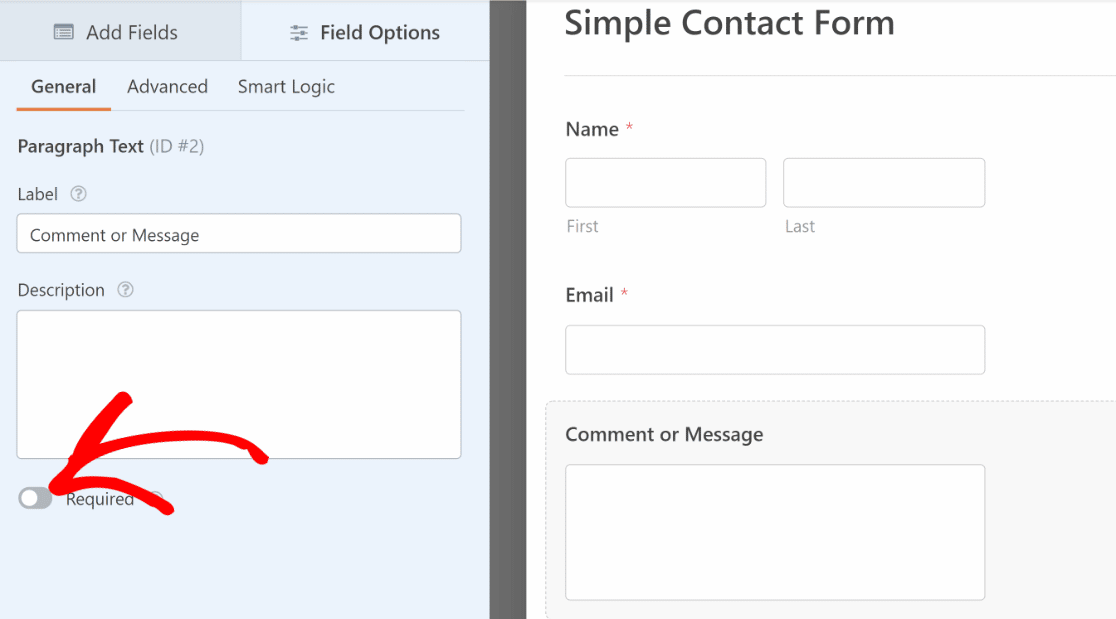
Task: Click the Comment or Message preview textarea
Action: [775, 532]
